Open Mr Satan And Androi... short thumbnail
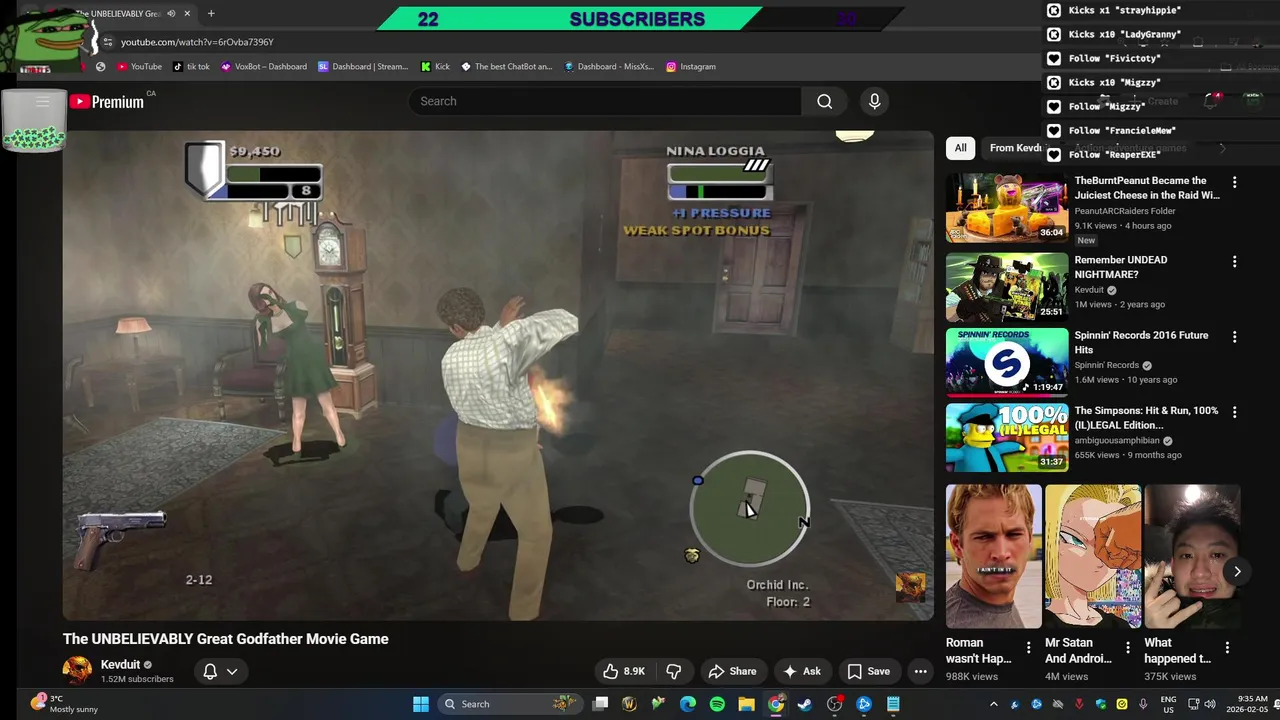The image size is (1280, 720). [1092, 557]
